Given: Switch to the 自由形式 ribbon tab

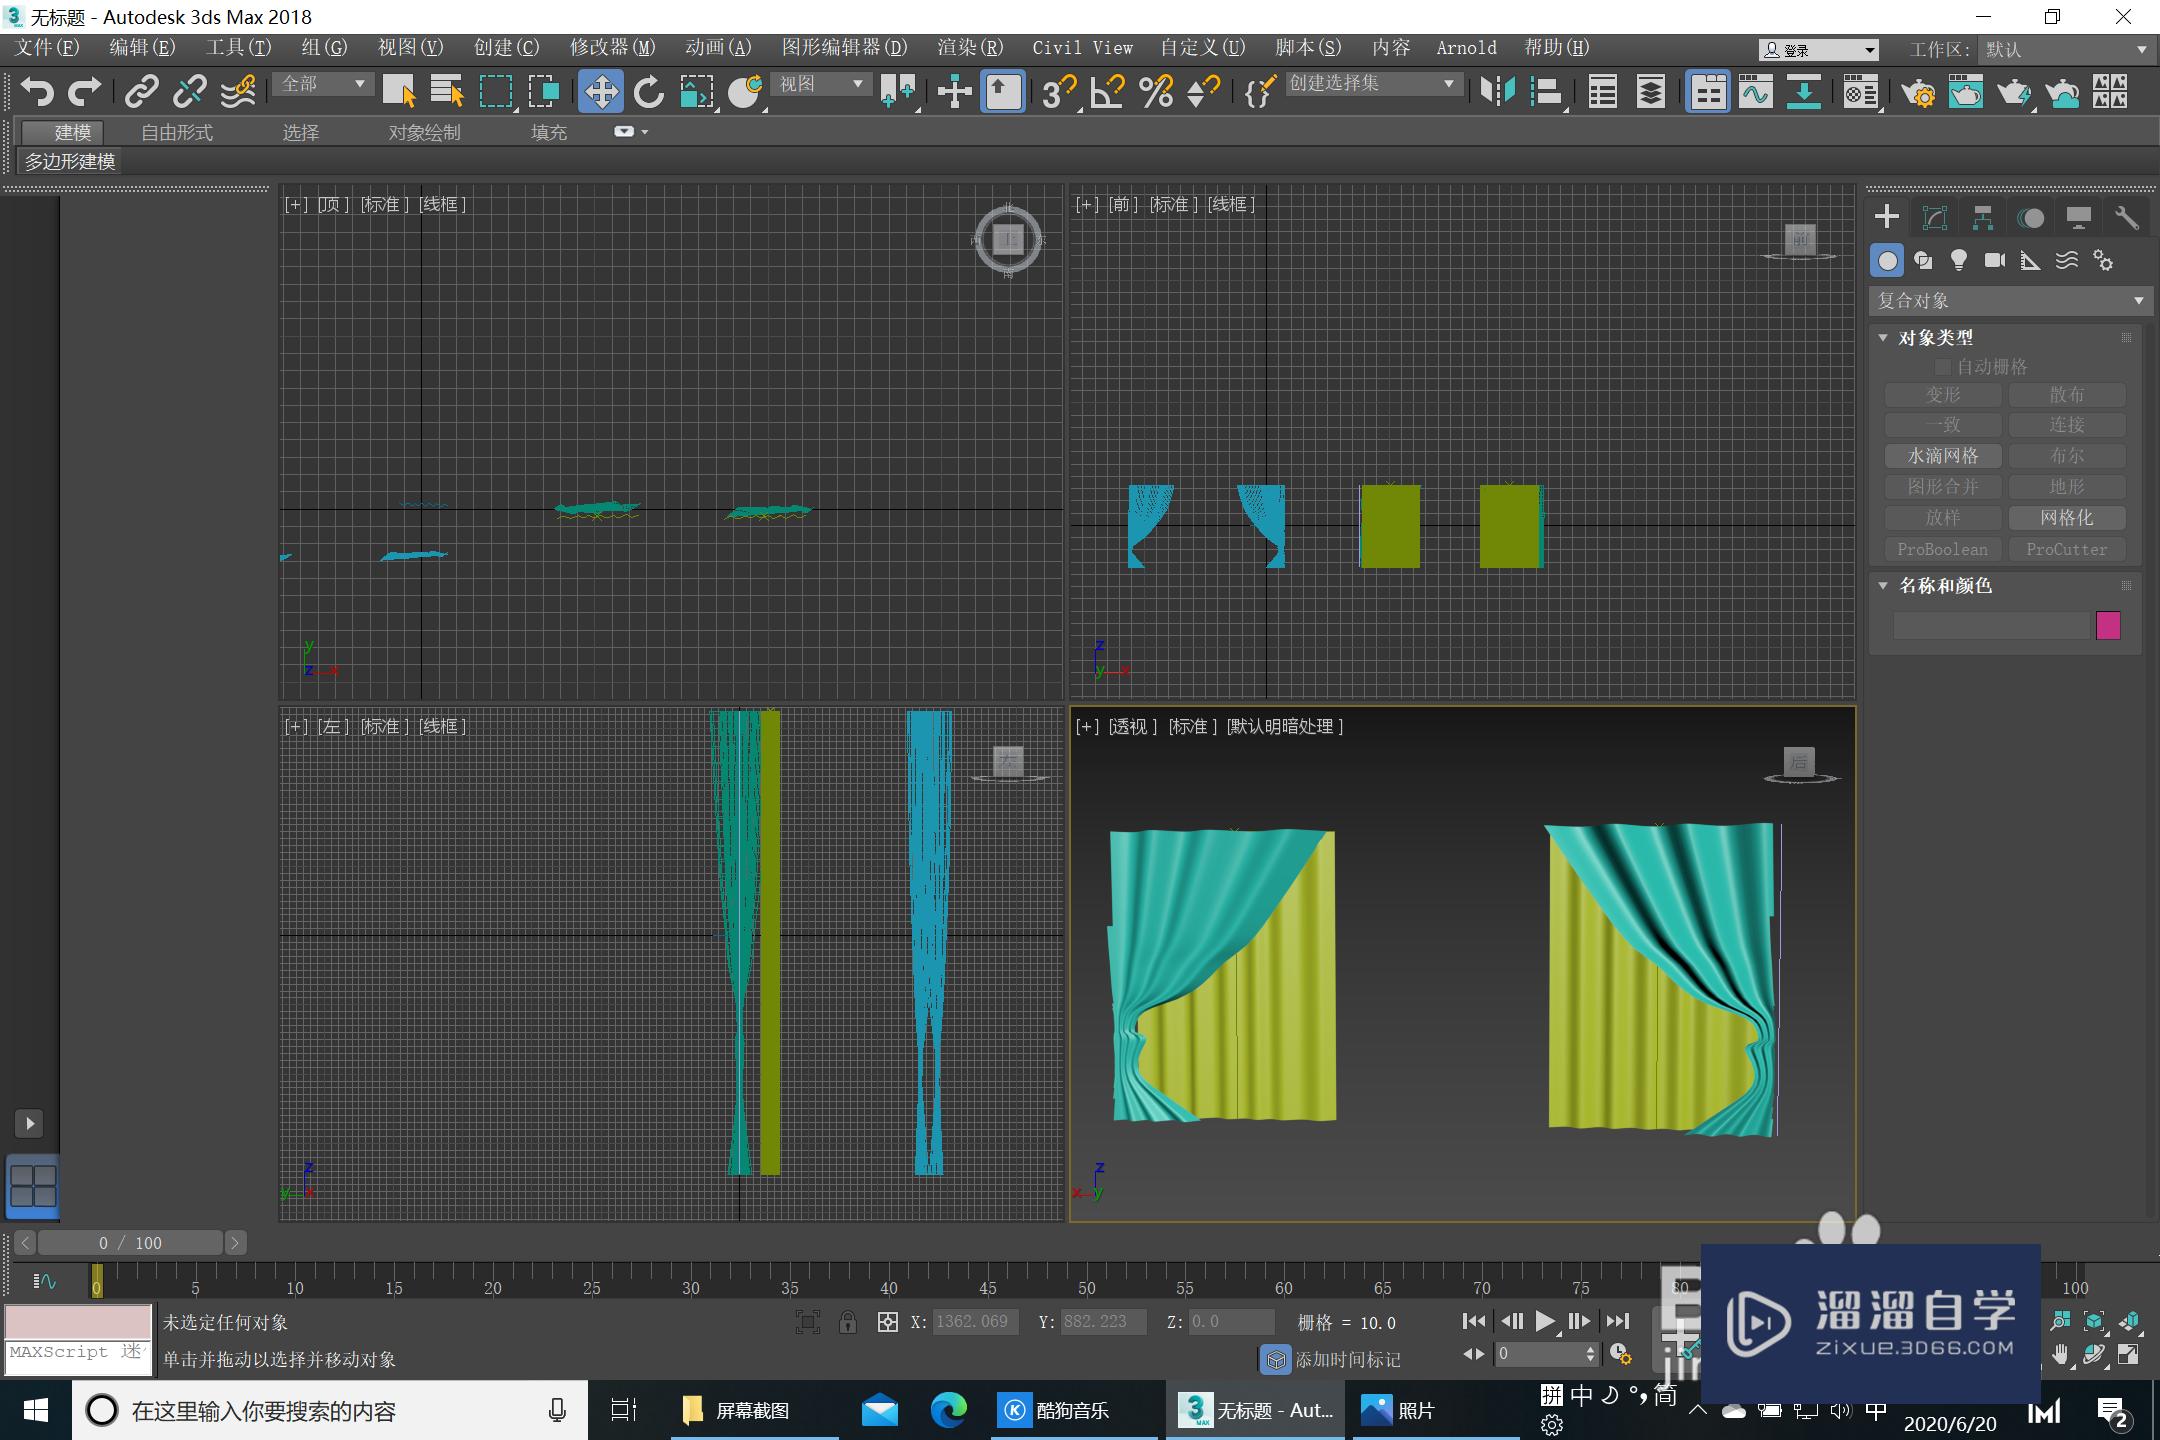Looking at the screenshot, I should coord(177,132).
